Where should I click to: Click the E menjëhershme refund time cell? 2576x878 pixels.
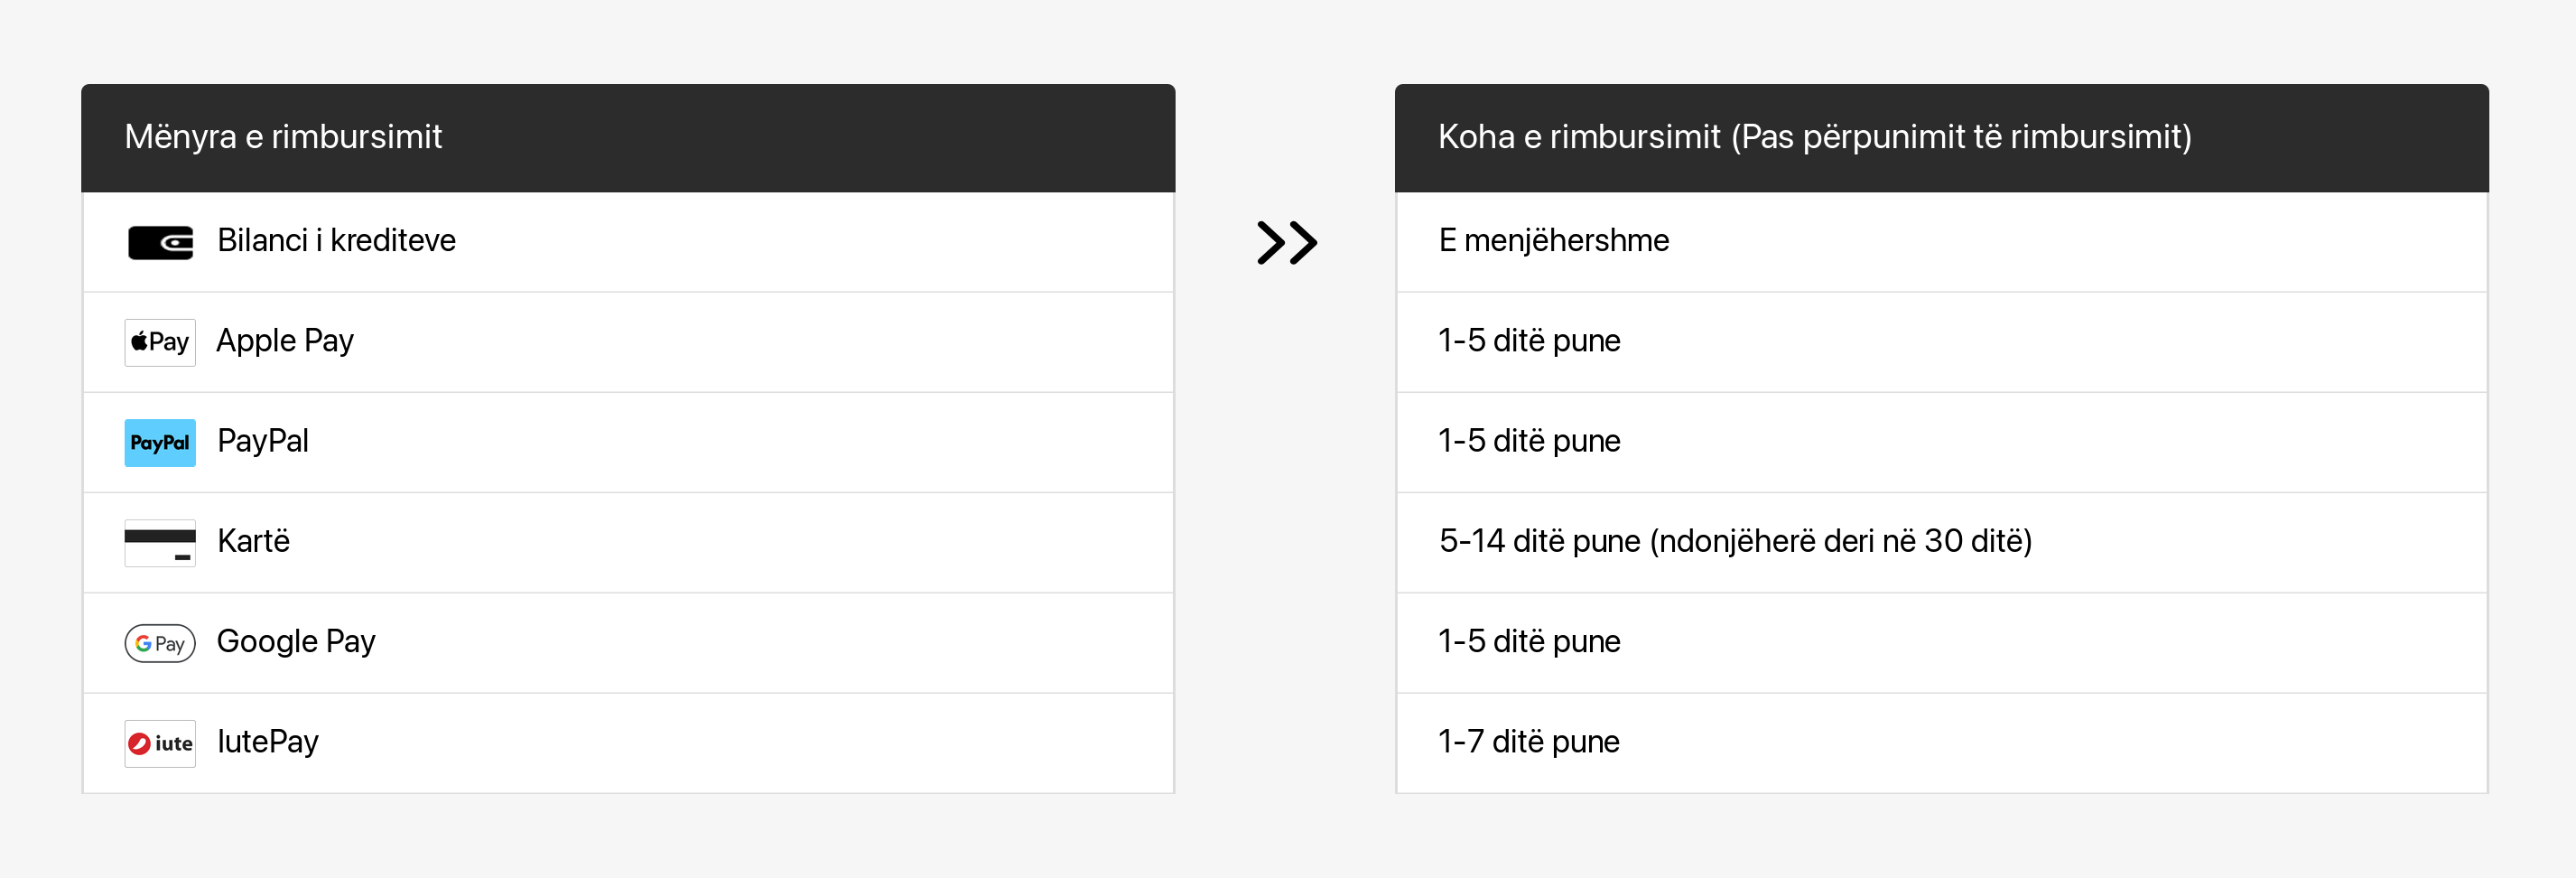point(1553,241)
